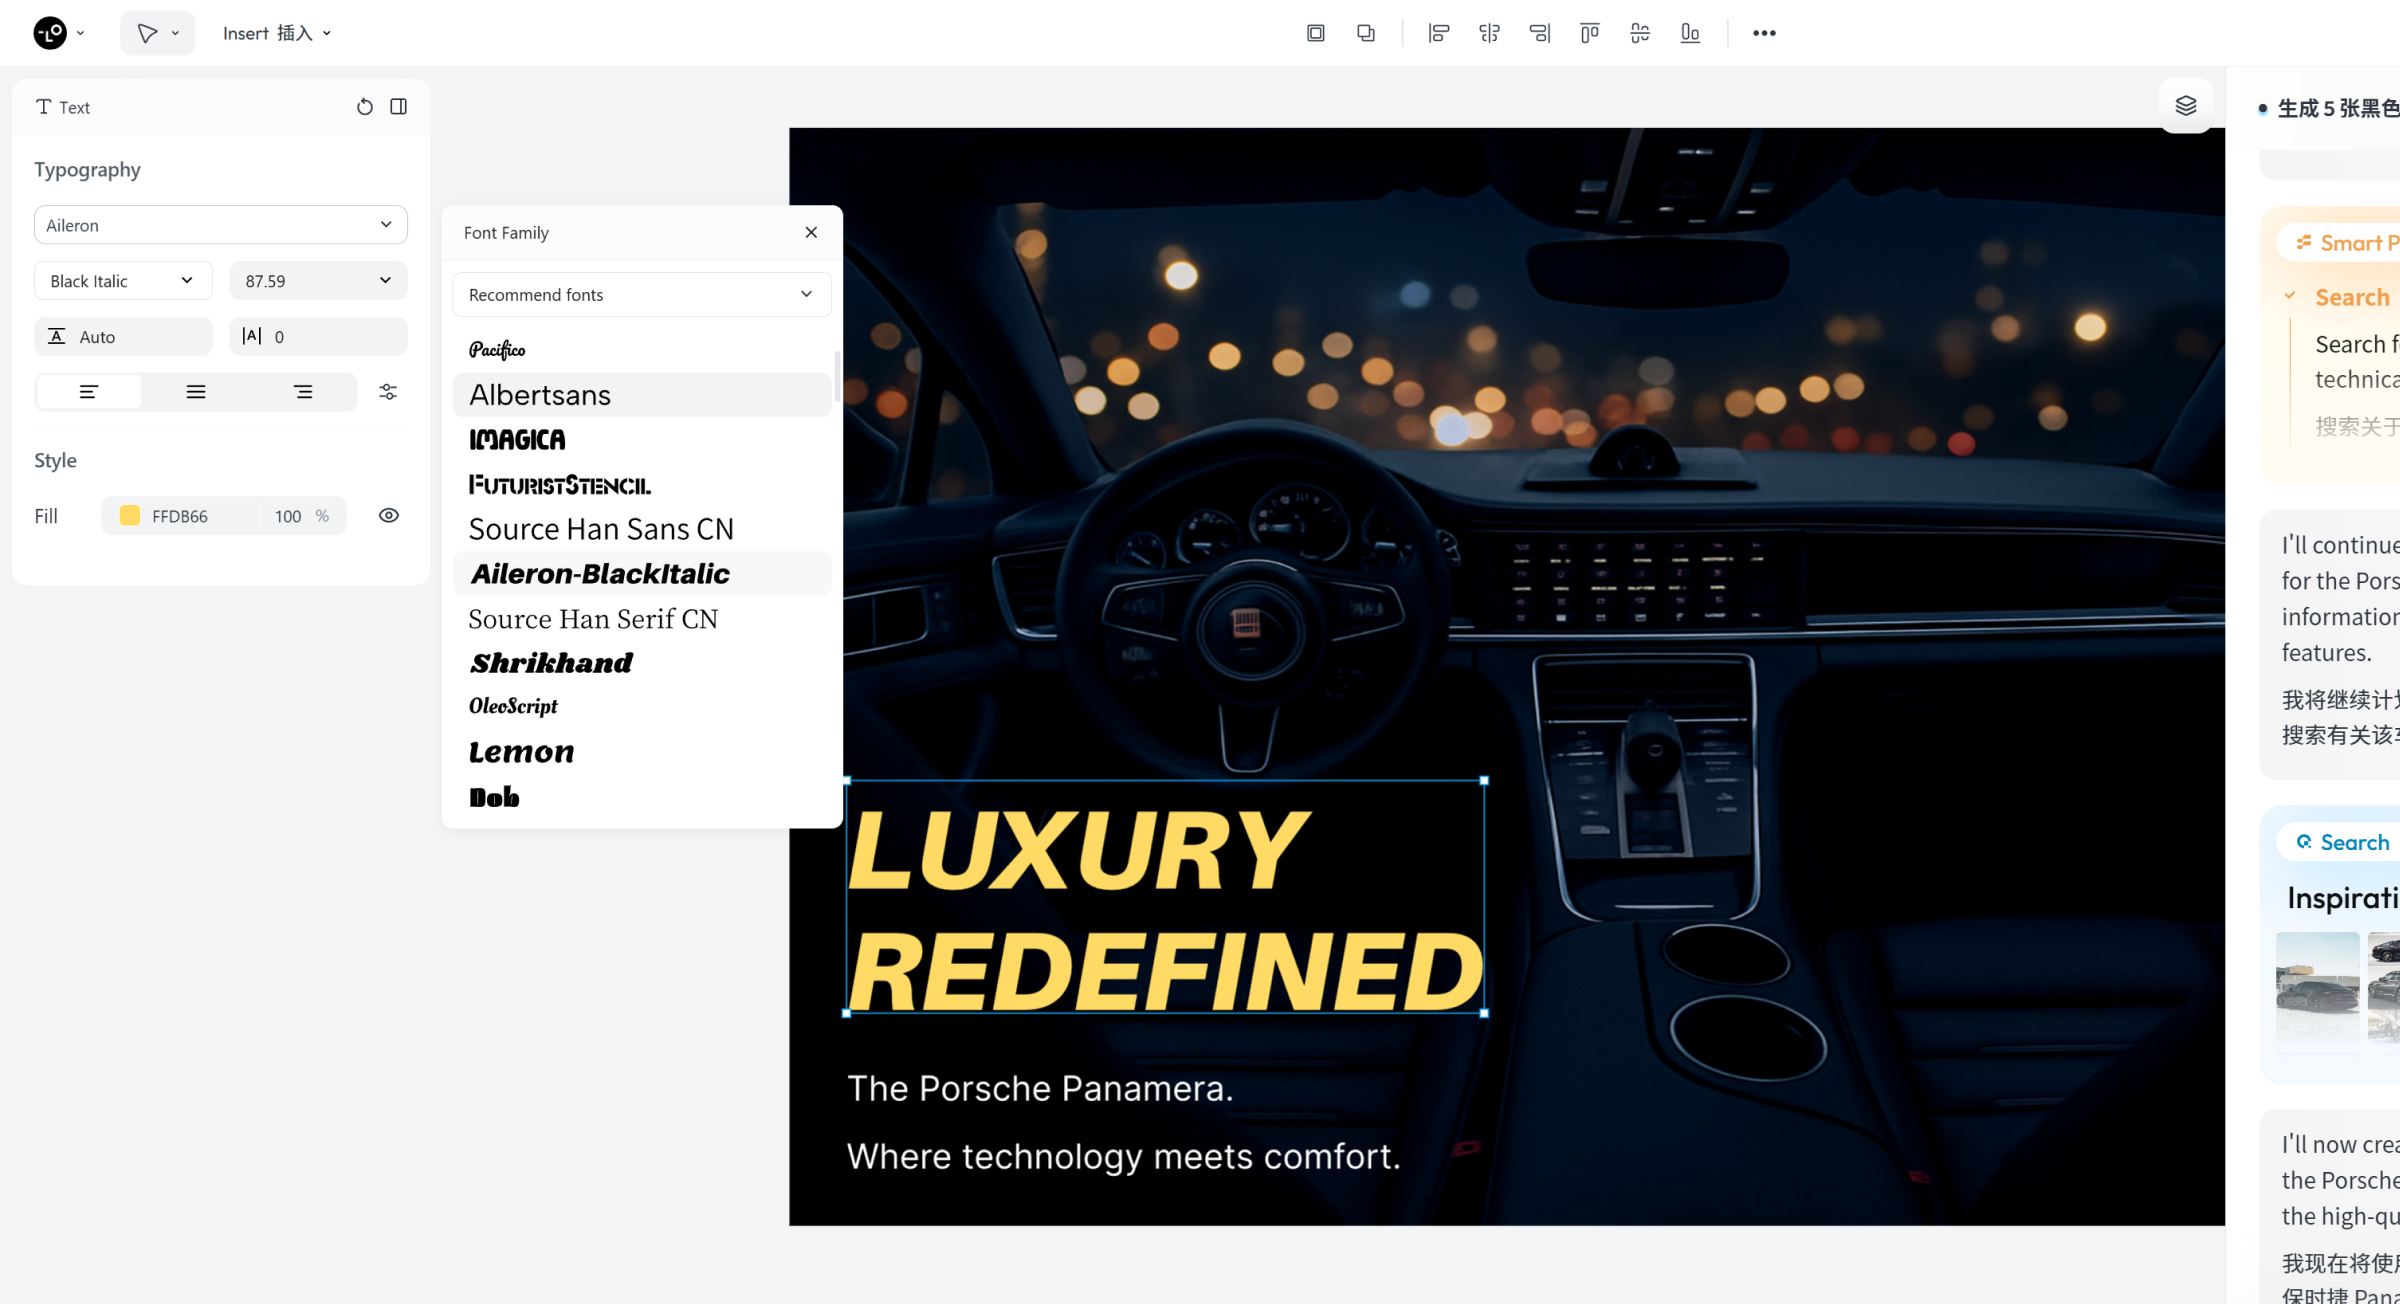2400x1304 pixels.
Task: Click the align left toolbar icon
Action: (x=1438, y=33)
